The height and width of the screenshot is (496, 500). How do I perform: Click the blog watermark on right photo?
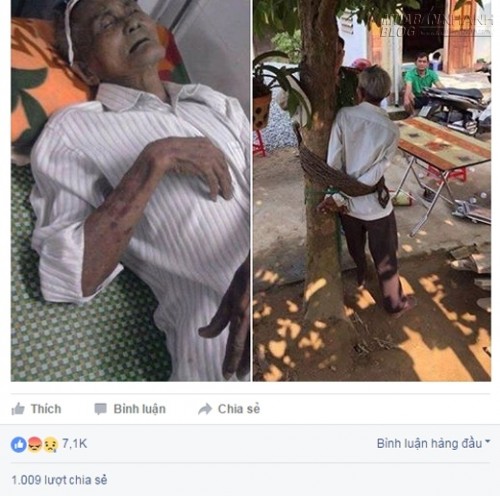436,26
